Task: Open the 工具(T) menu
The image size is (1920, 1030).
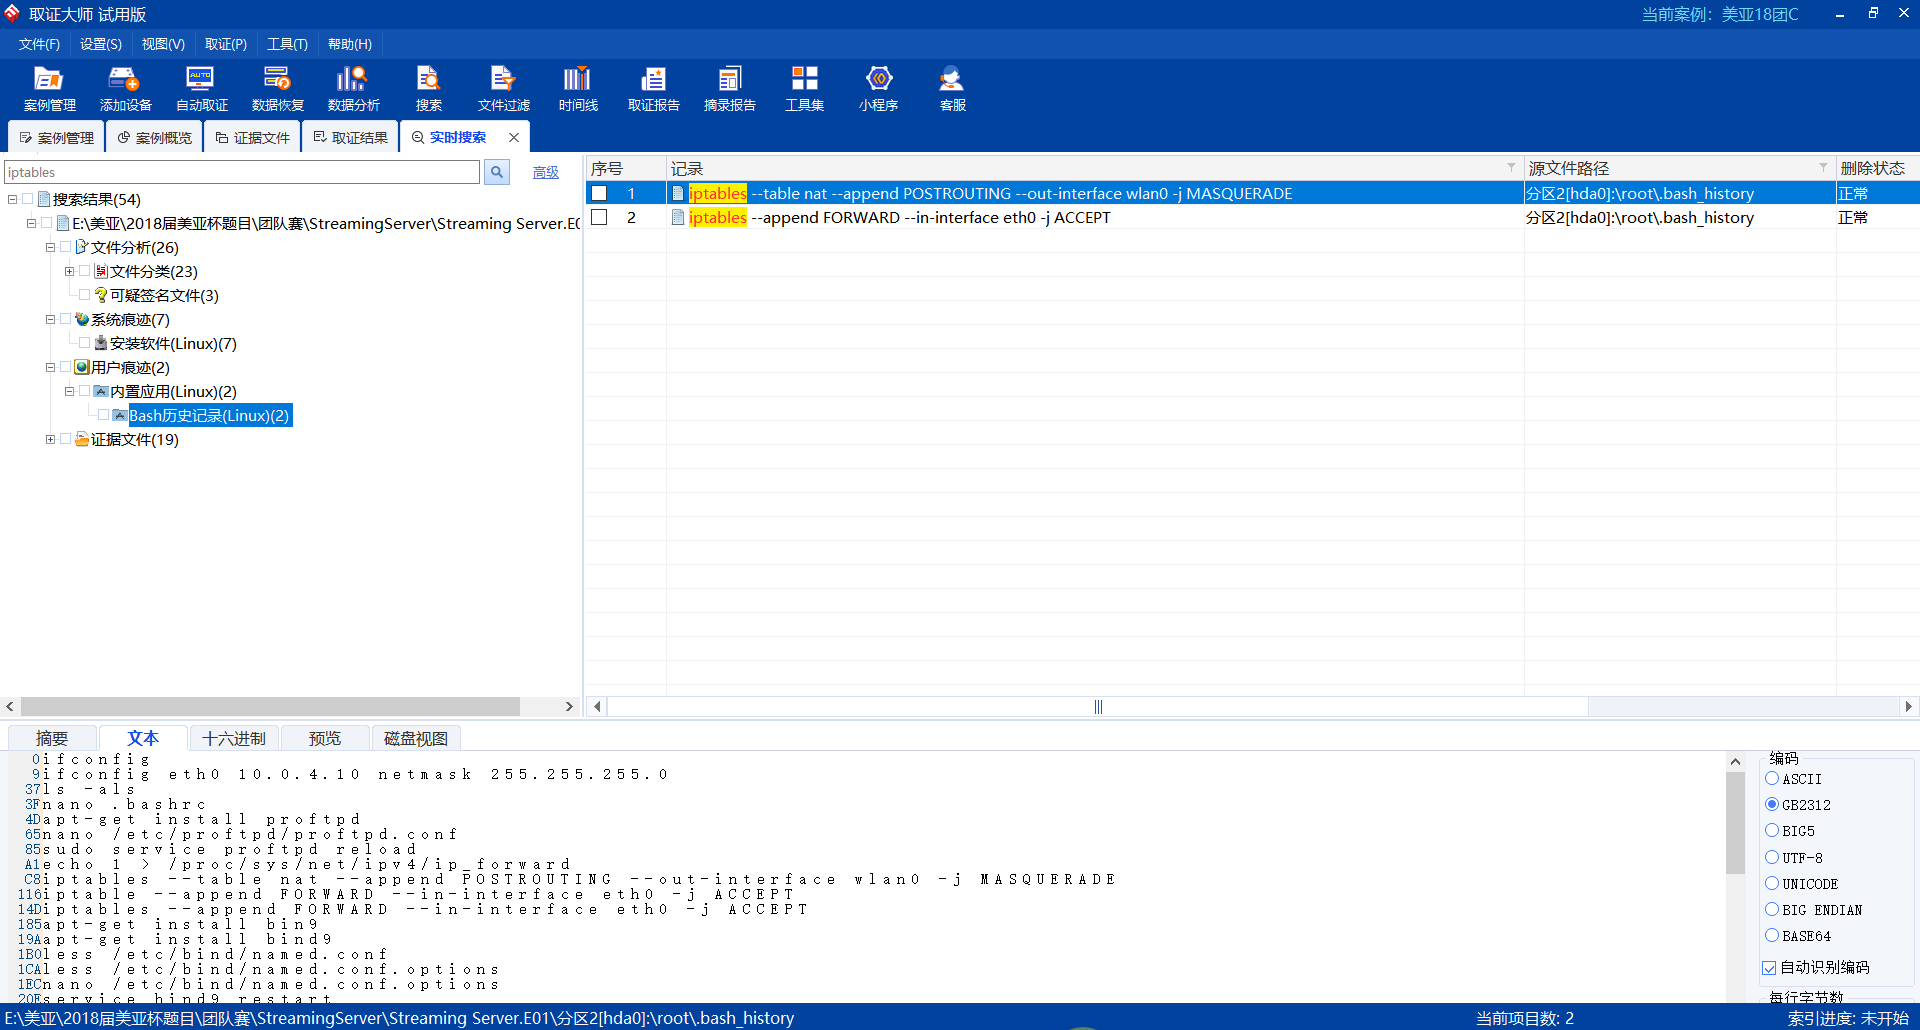Action: (287, 44)
